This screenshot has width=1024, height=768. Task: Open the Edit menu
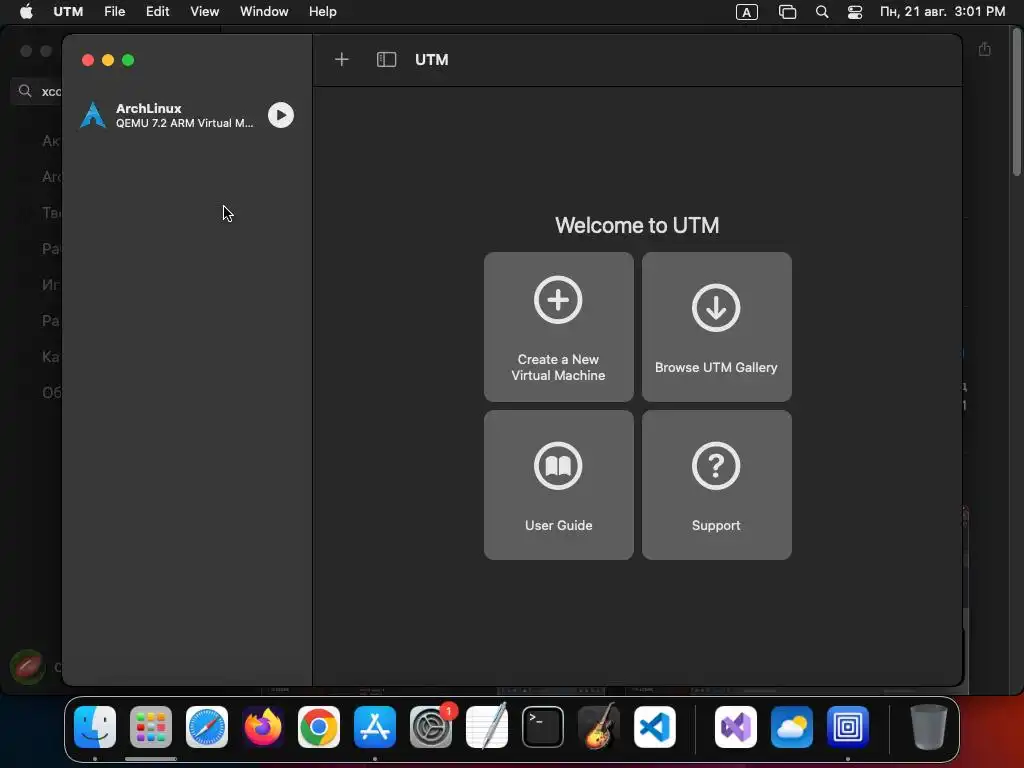tap(157, 12)
